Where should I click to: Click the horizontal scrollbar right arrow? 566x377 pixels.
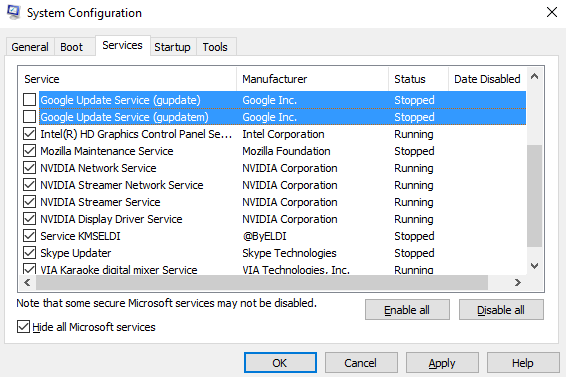tap(518, 282)
